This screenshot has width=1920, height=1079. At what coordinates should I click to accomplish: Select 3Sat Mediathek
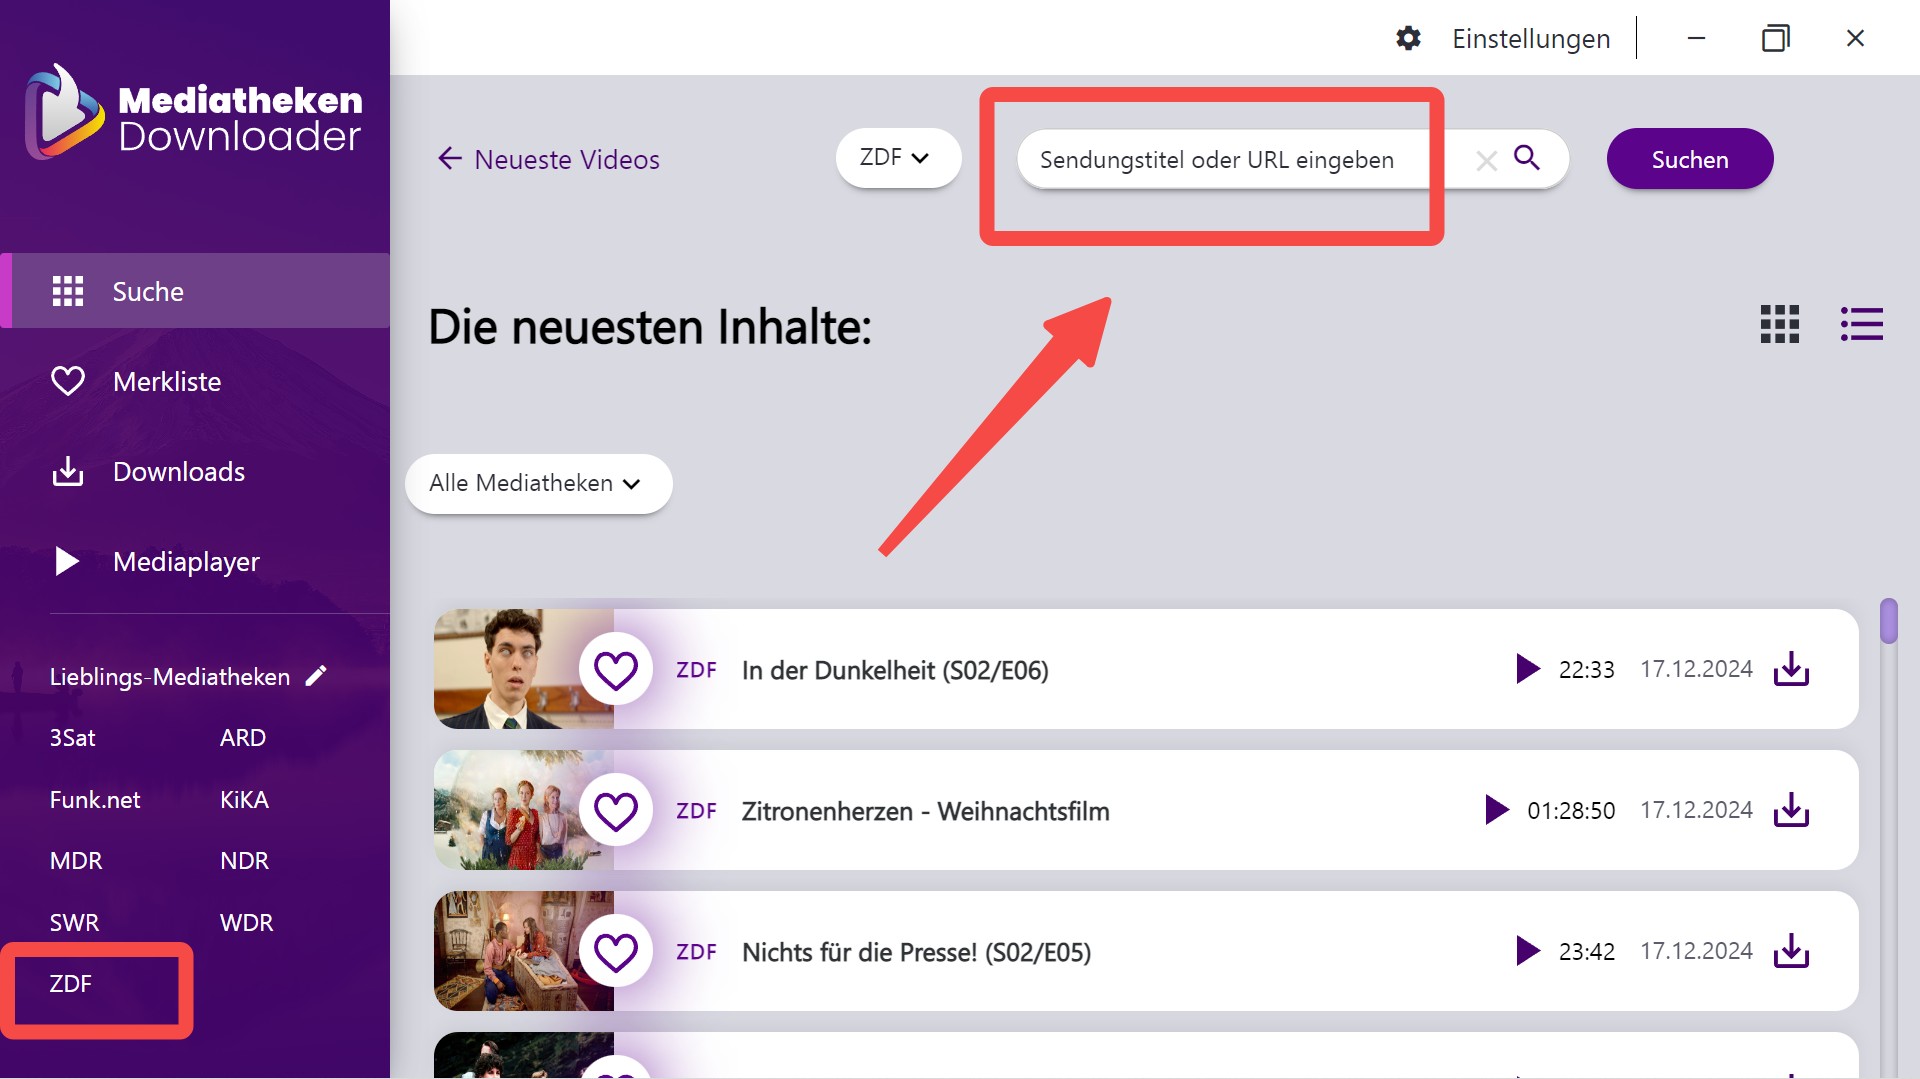(x=73, y=738)
